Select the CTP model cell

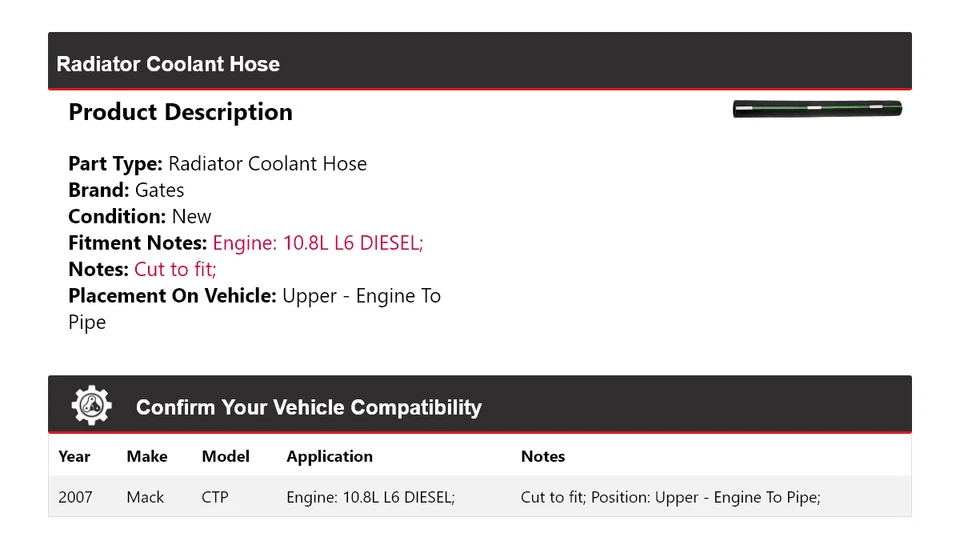tap(215, 497)
